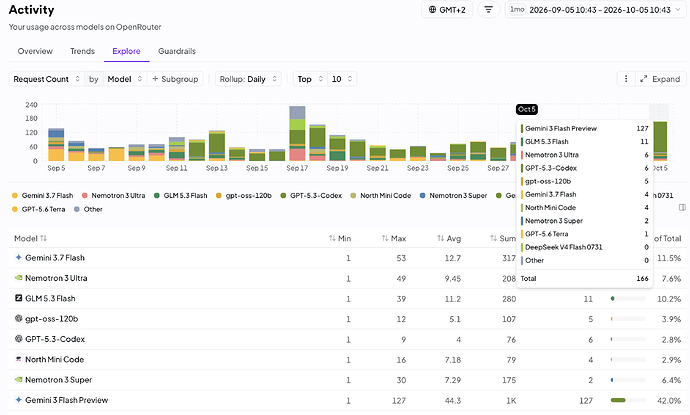The image size is (690, 415).
Task: Toggle the Gemini 3.7 Flash legend entry
Action: click(x=43, y=195)
